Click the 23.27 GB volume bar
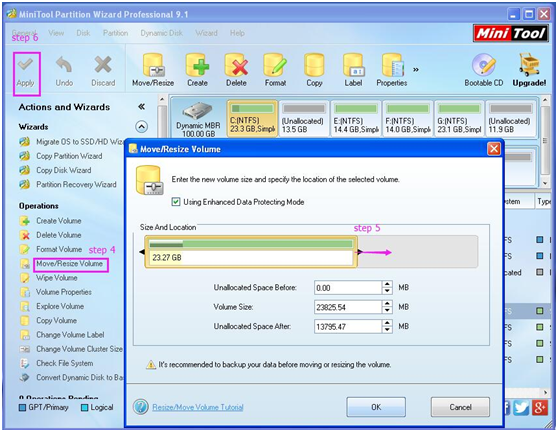 point(251,252)
